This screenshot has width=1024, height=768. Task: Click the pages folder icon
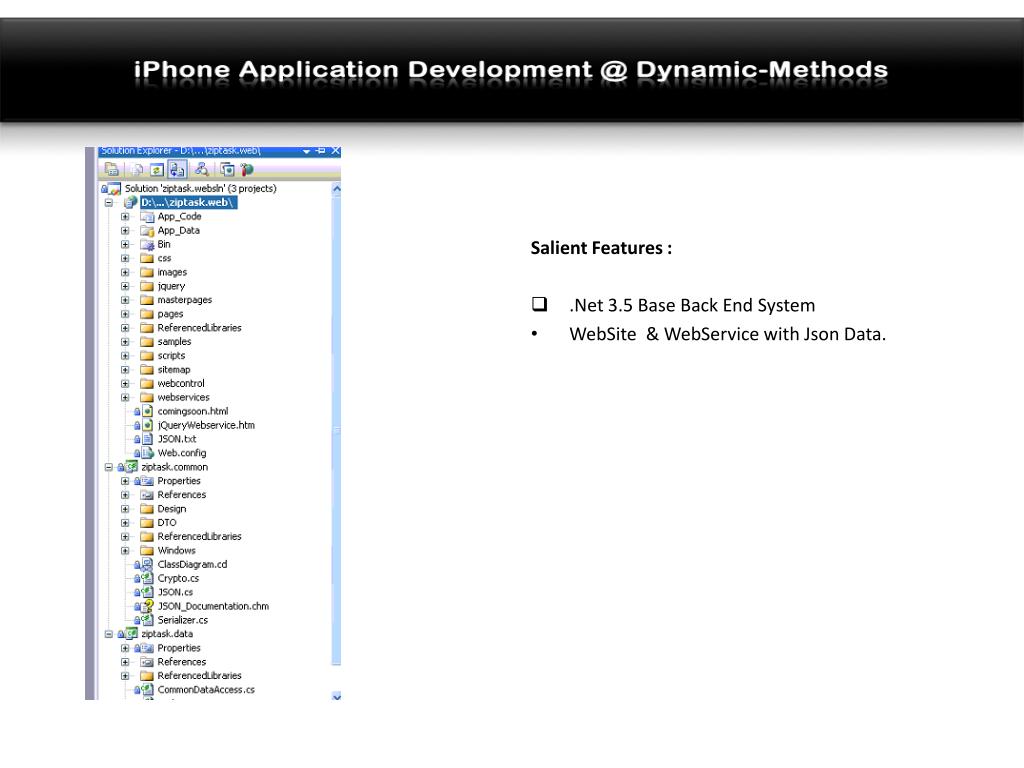click(x=147, y=314)
